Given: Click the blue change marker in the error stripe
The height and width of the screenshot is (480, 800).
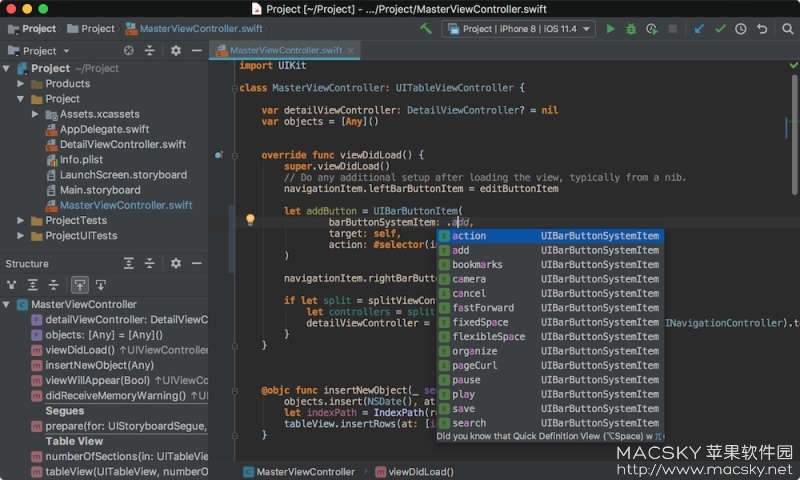Looking at the screenshot, I should [786, 128].
